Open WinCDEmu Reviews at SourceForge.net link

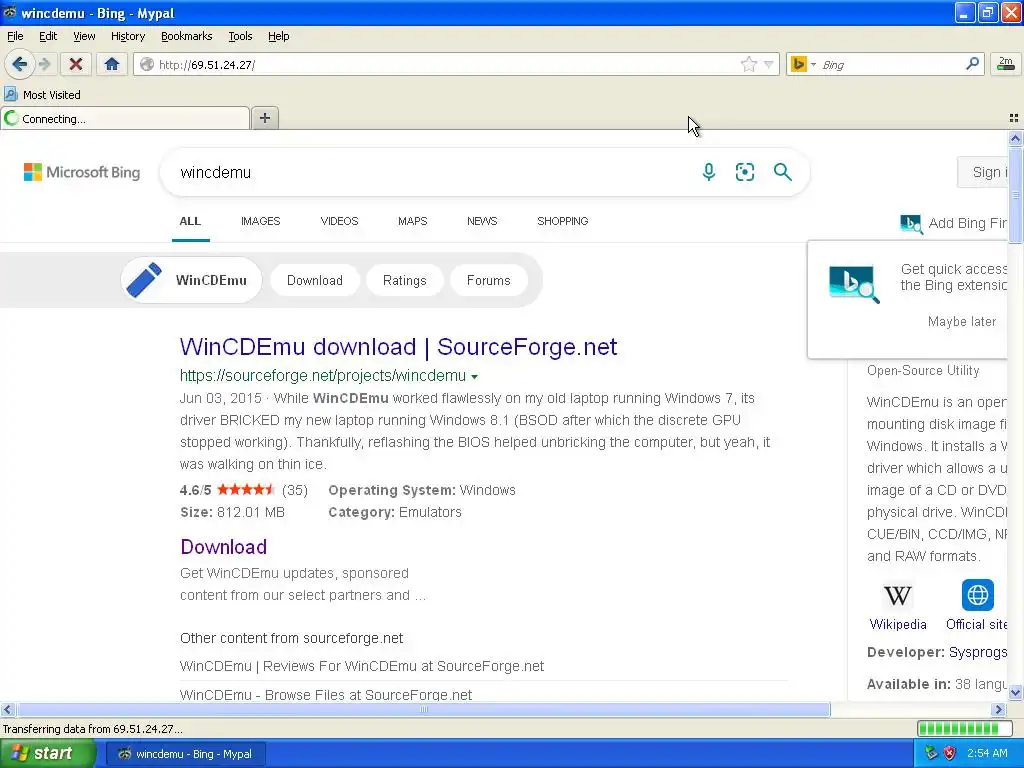[x=362, y=666]
